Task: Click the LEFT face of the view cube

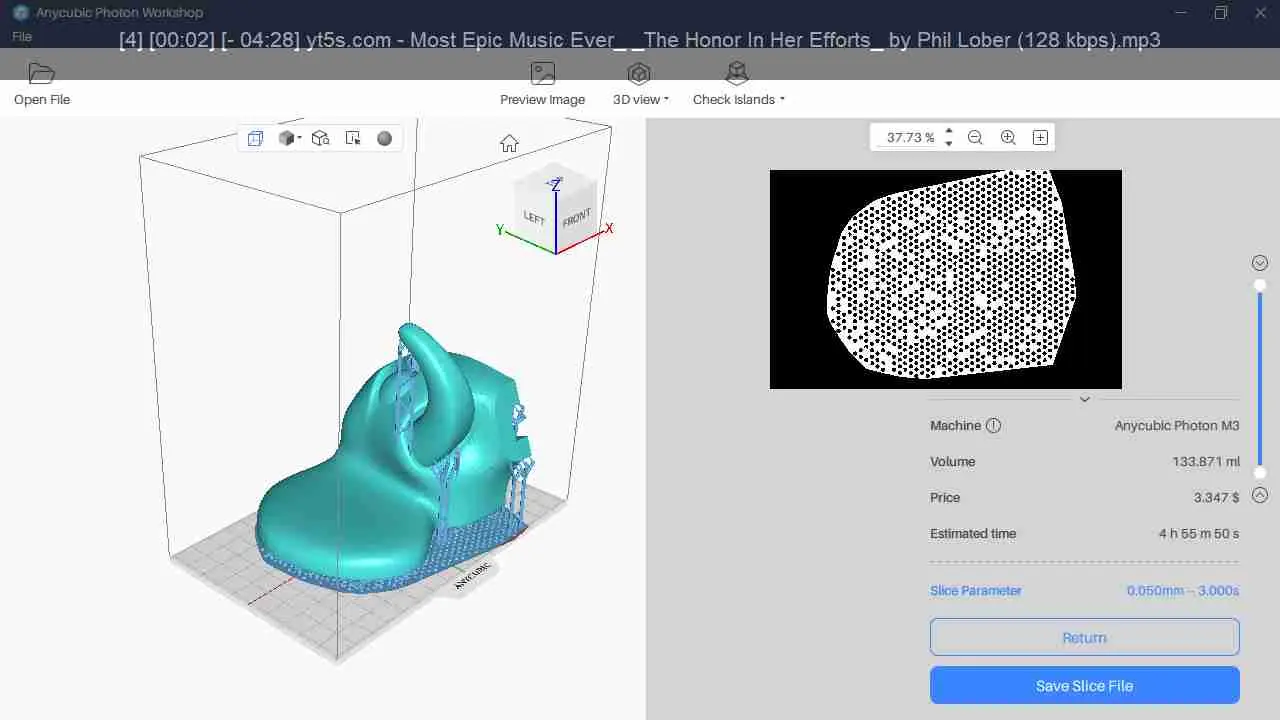Action: [534, 217]
